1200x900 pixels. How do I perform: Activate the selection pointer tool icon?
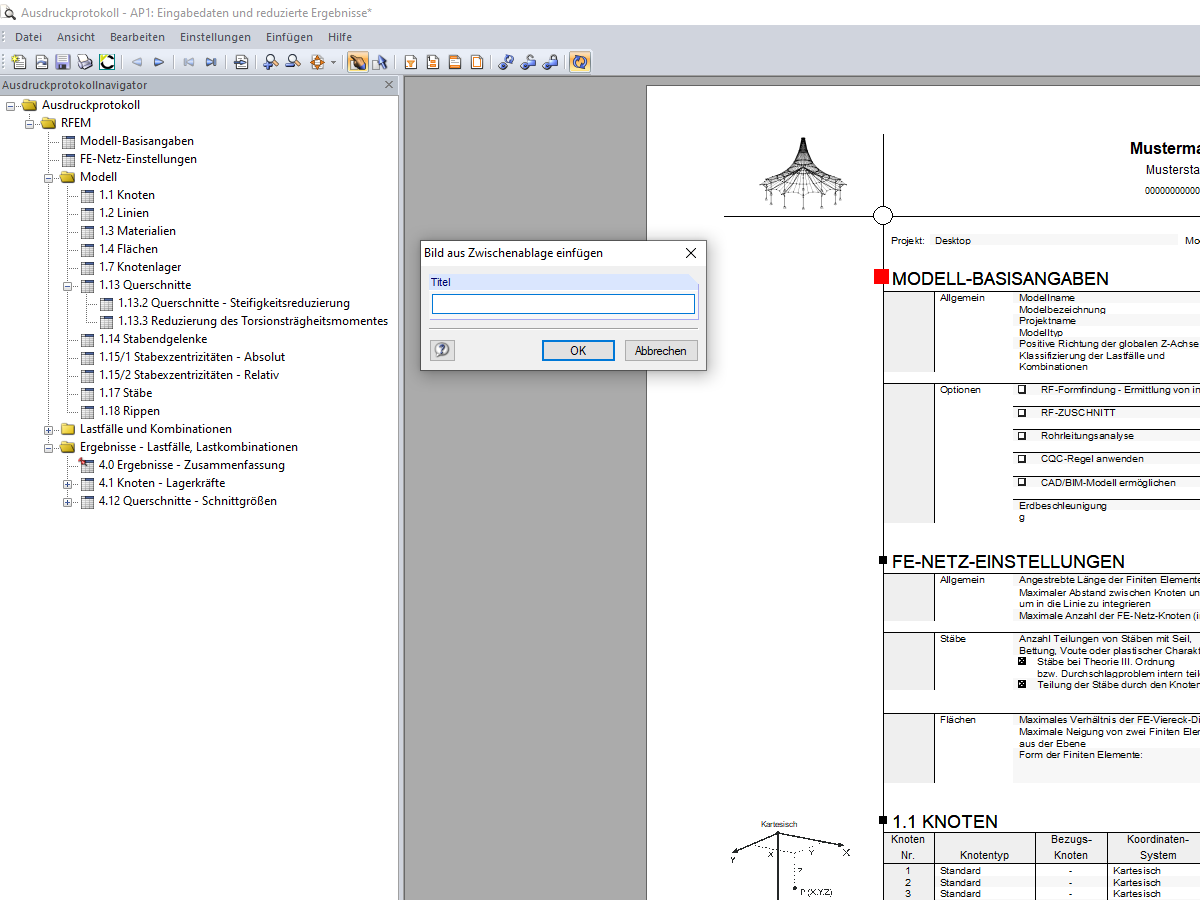click(x=379, y=62)
